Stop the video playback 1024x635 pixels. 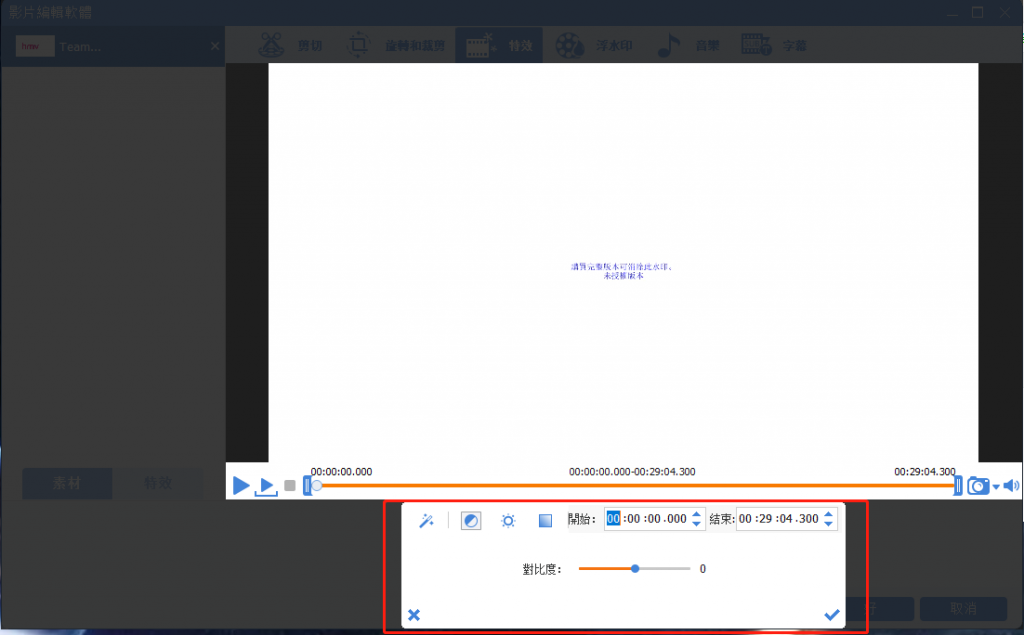(x=290, y=485)
